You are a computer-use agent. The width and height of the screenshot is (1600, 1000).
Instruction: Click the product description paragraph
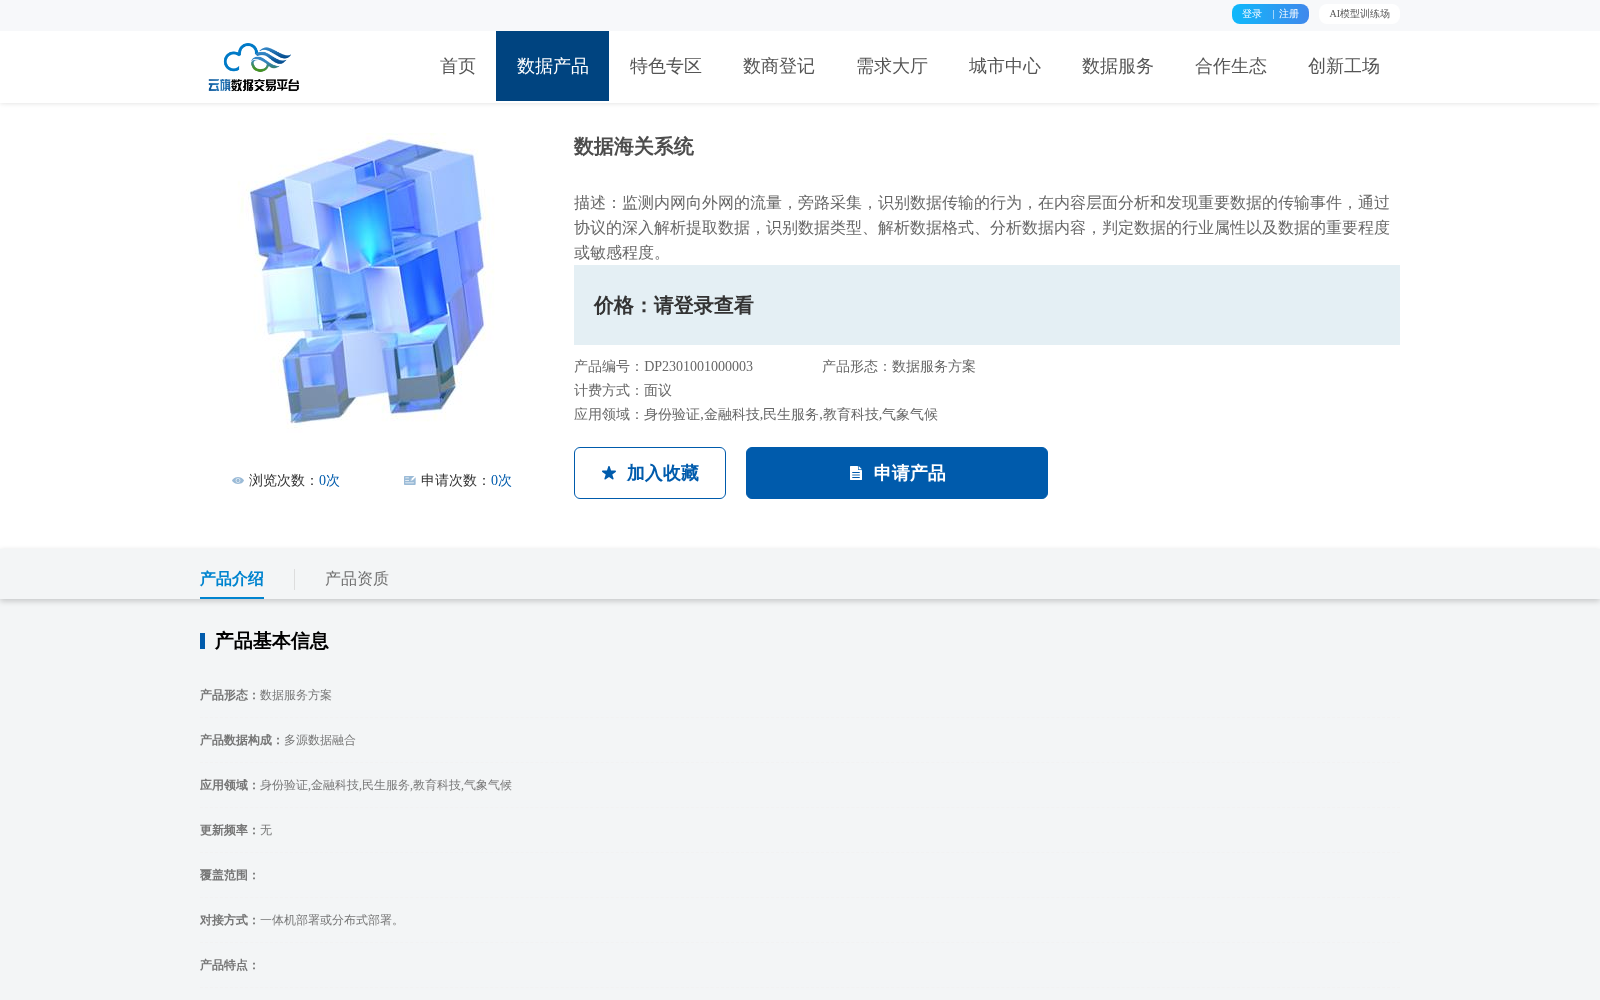tap(982, 228)
